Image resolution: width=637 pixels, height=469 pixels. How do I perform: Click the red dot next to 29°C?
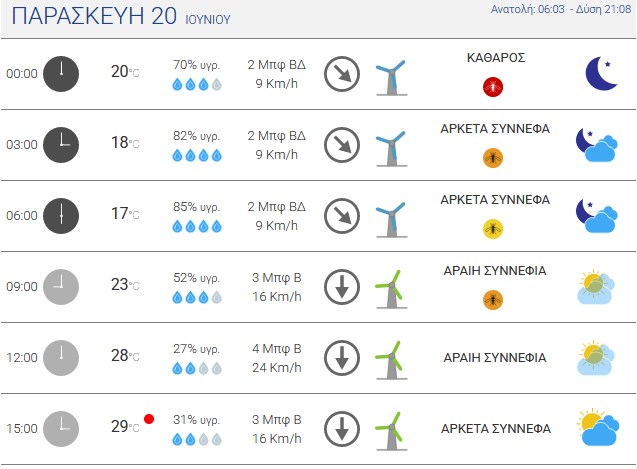point(149,419)
